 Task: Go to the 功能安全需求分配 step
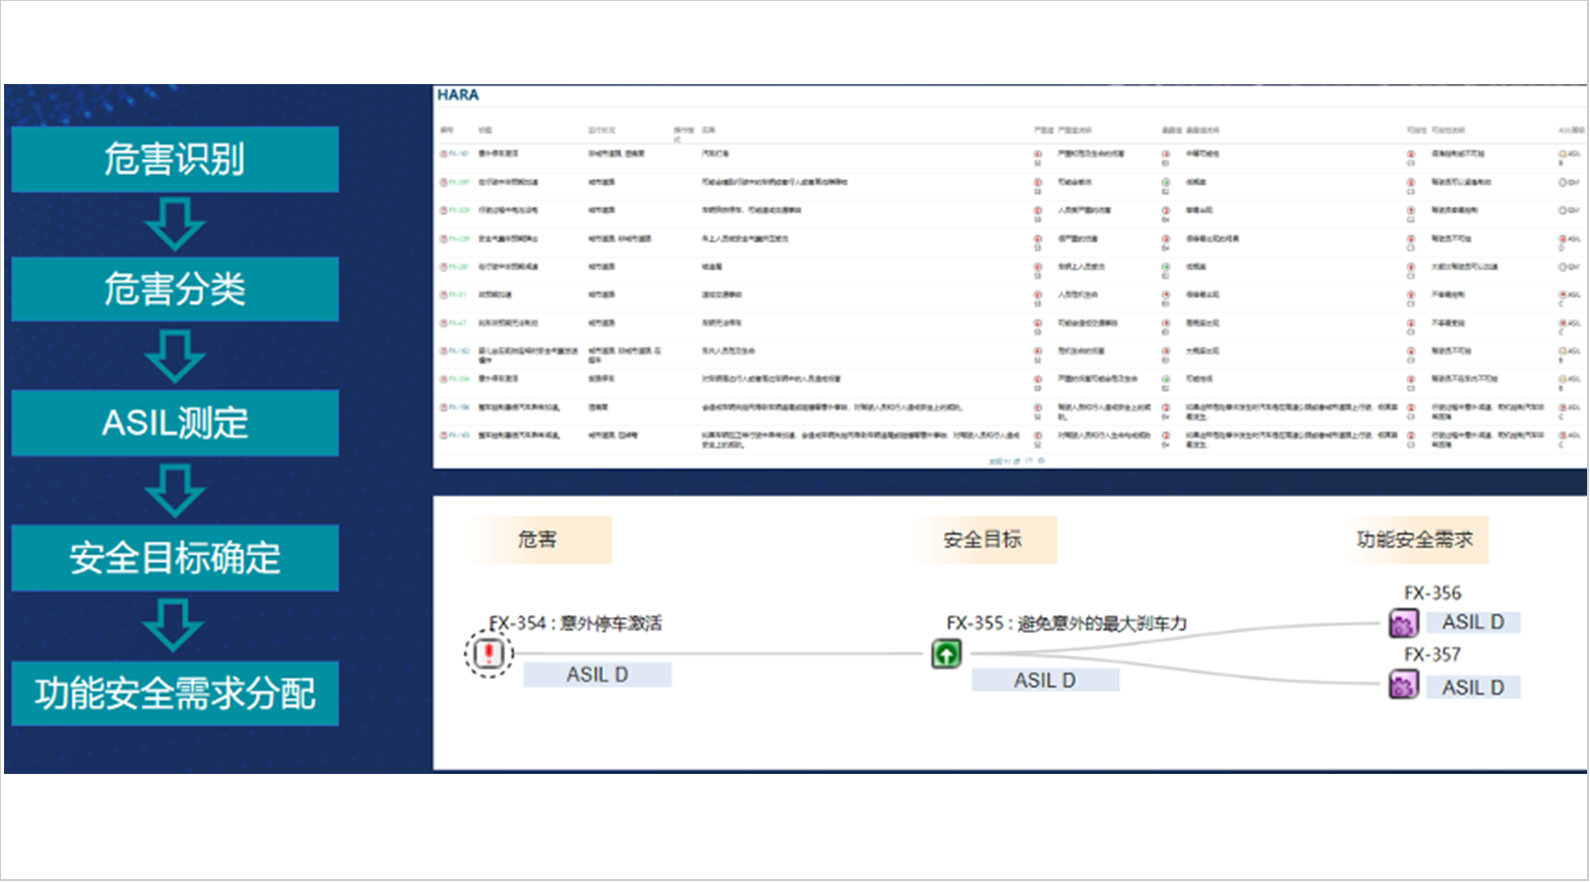175,693
